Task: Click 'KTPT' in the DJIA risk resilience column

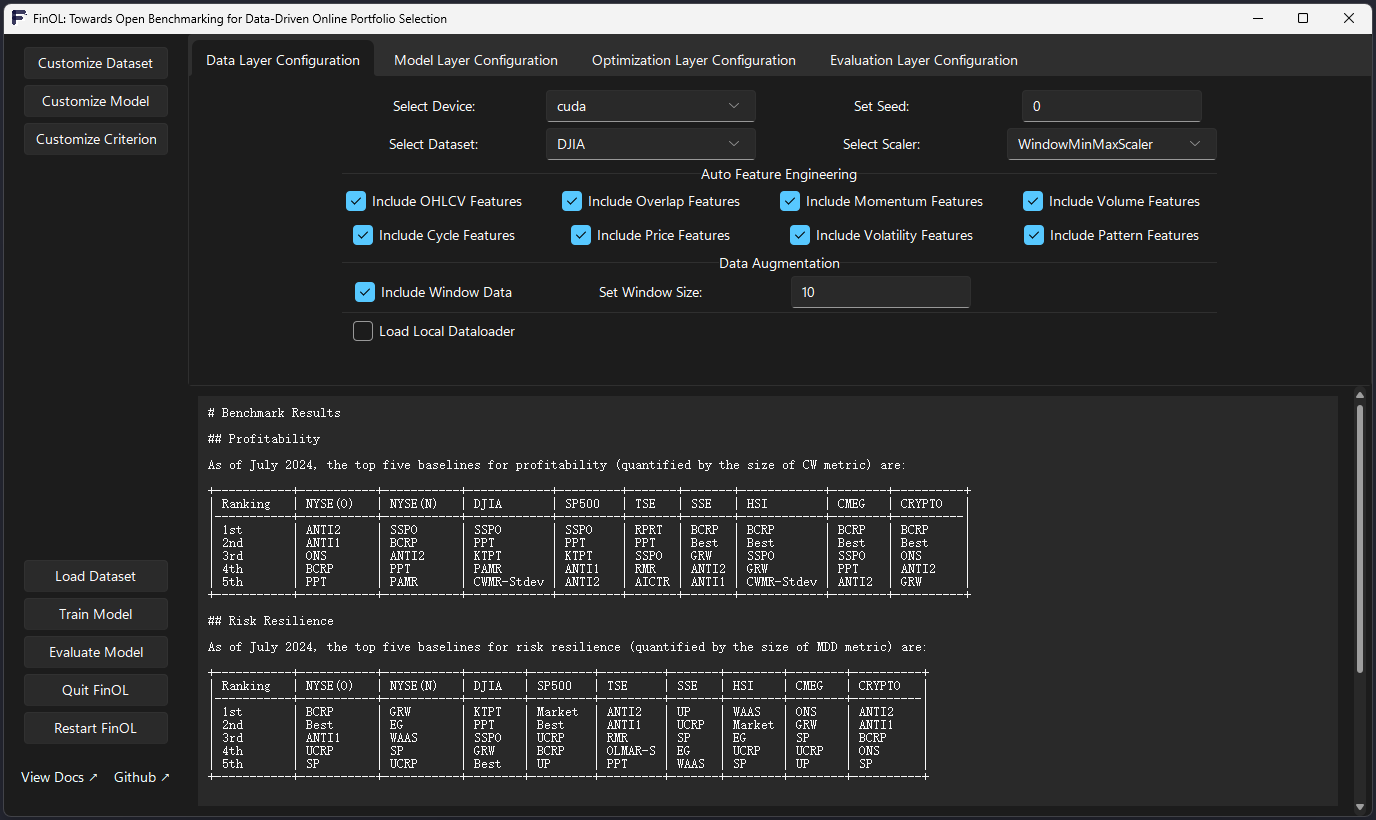Action: pyautogui.click(x=488, y=712)
